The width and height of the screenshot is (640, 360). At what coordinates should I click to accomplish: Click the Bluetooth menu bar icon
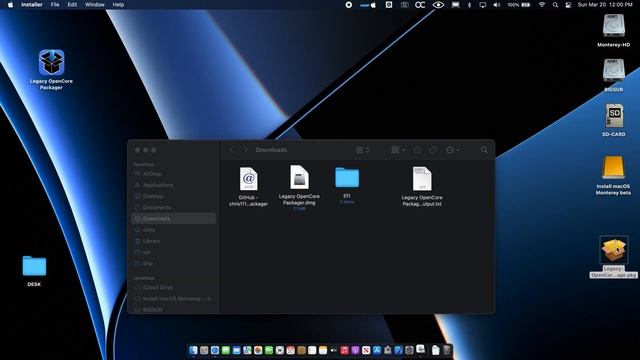tap(469, 5)
